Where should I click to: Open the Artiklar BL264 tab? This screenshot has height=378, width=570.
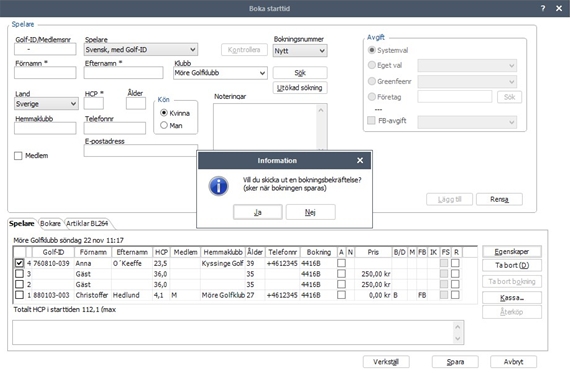click(87, 223)
